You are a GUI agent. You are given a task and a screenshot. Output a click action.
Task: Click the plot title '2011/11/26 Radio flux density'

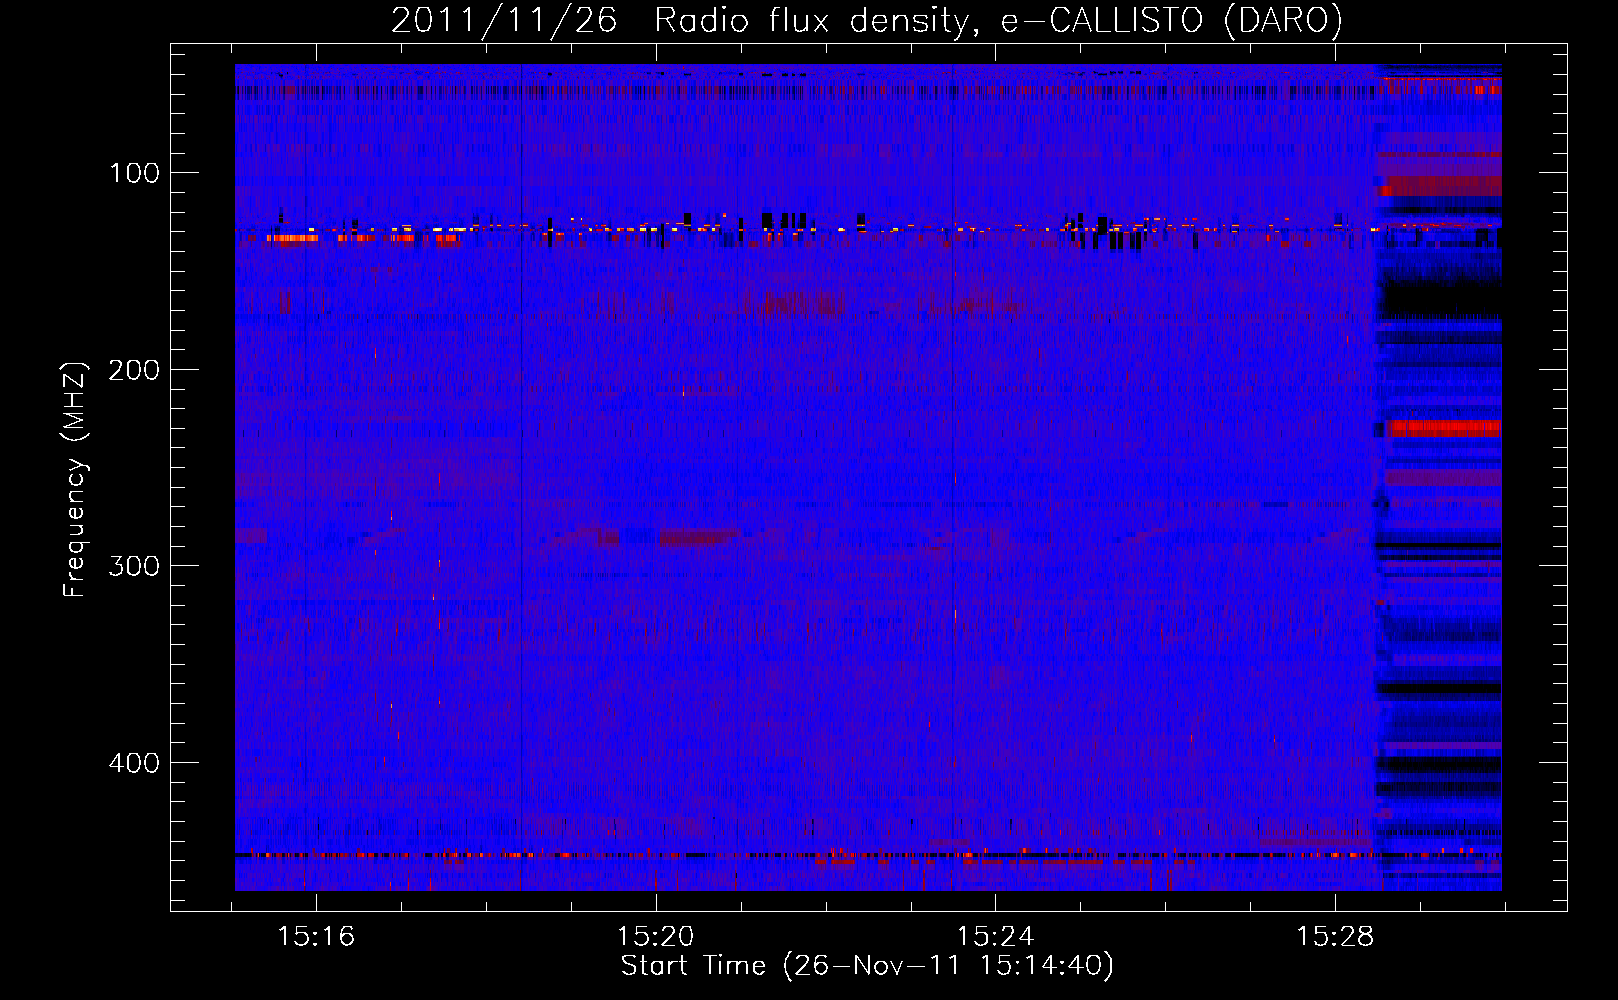867,21
